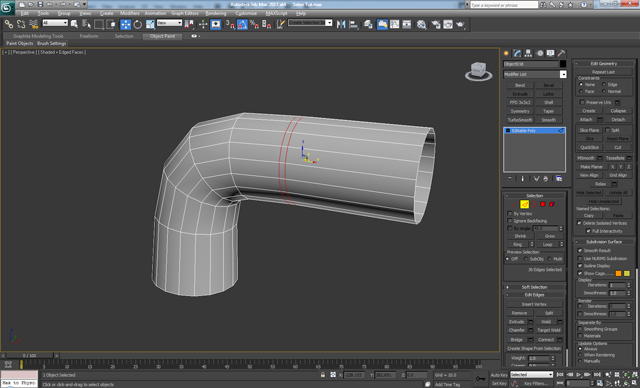Open the Display command panel tab

(551, 53)
